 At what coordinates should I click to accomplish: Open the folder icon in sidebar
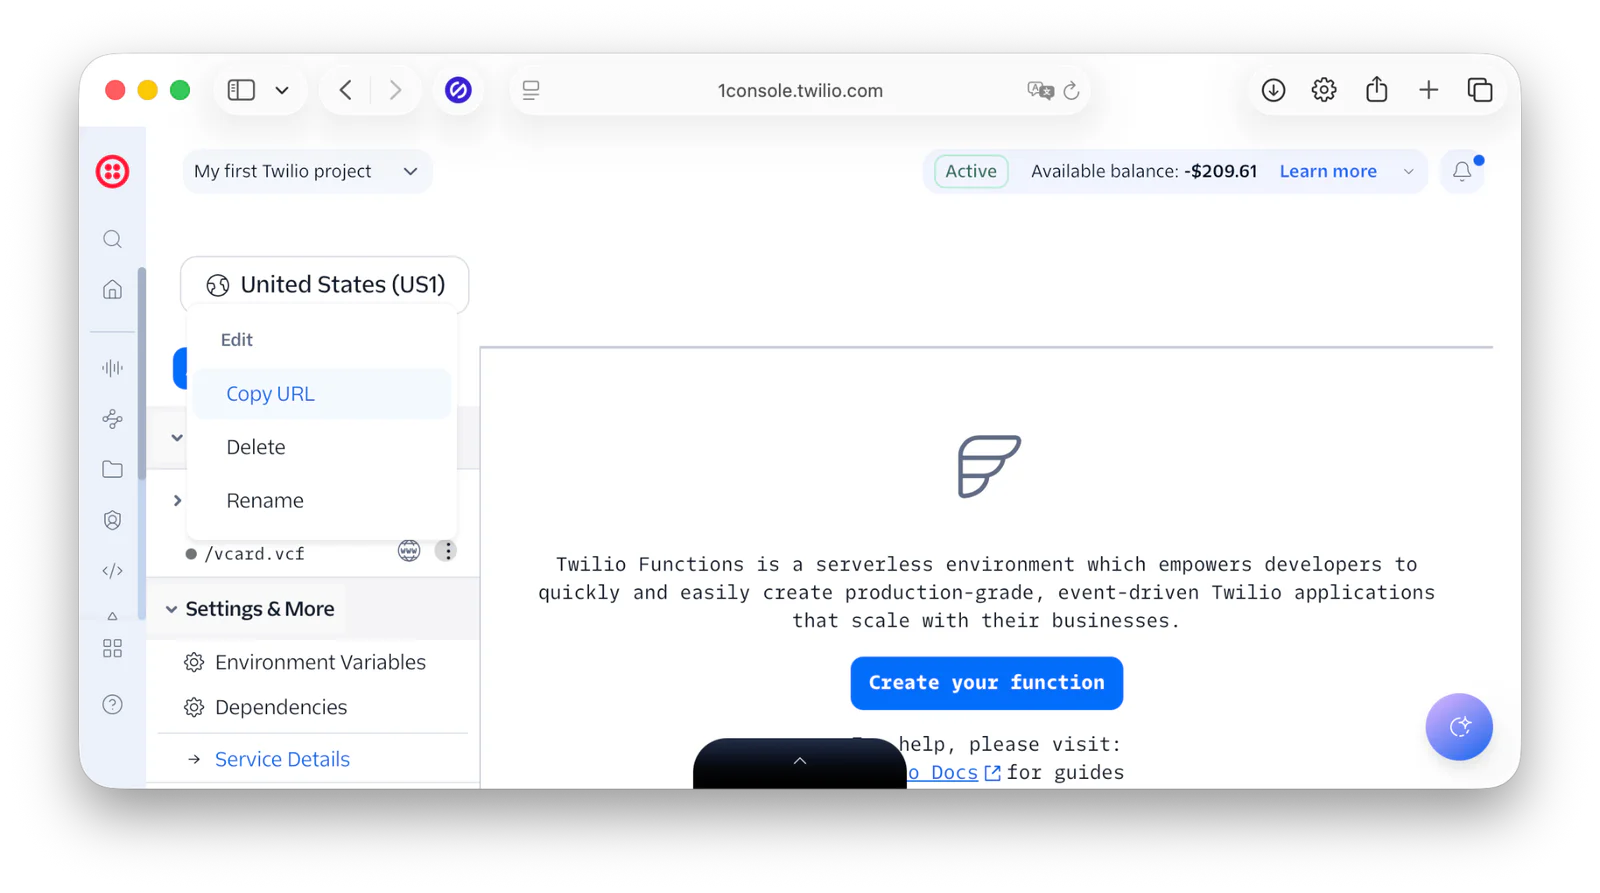(x=112, y=469)
